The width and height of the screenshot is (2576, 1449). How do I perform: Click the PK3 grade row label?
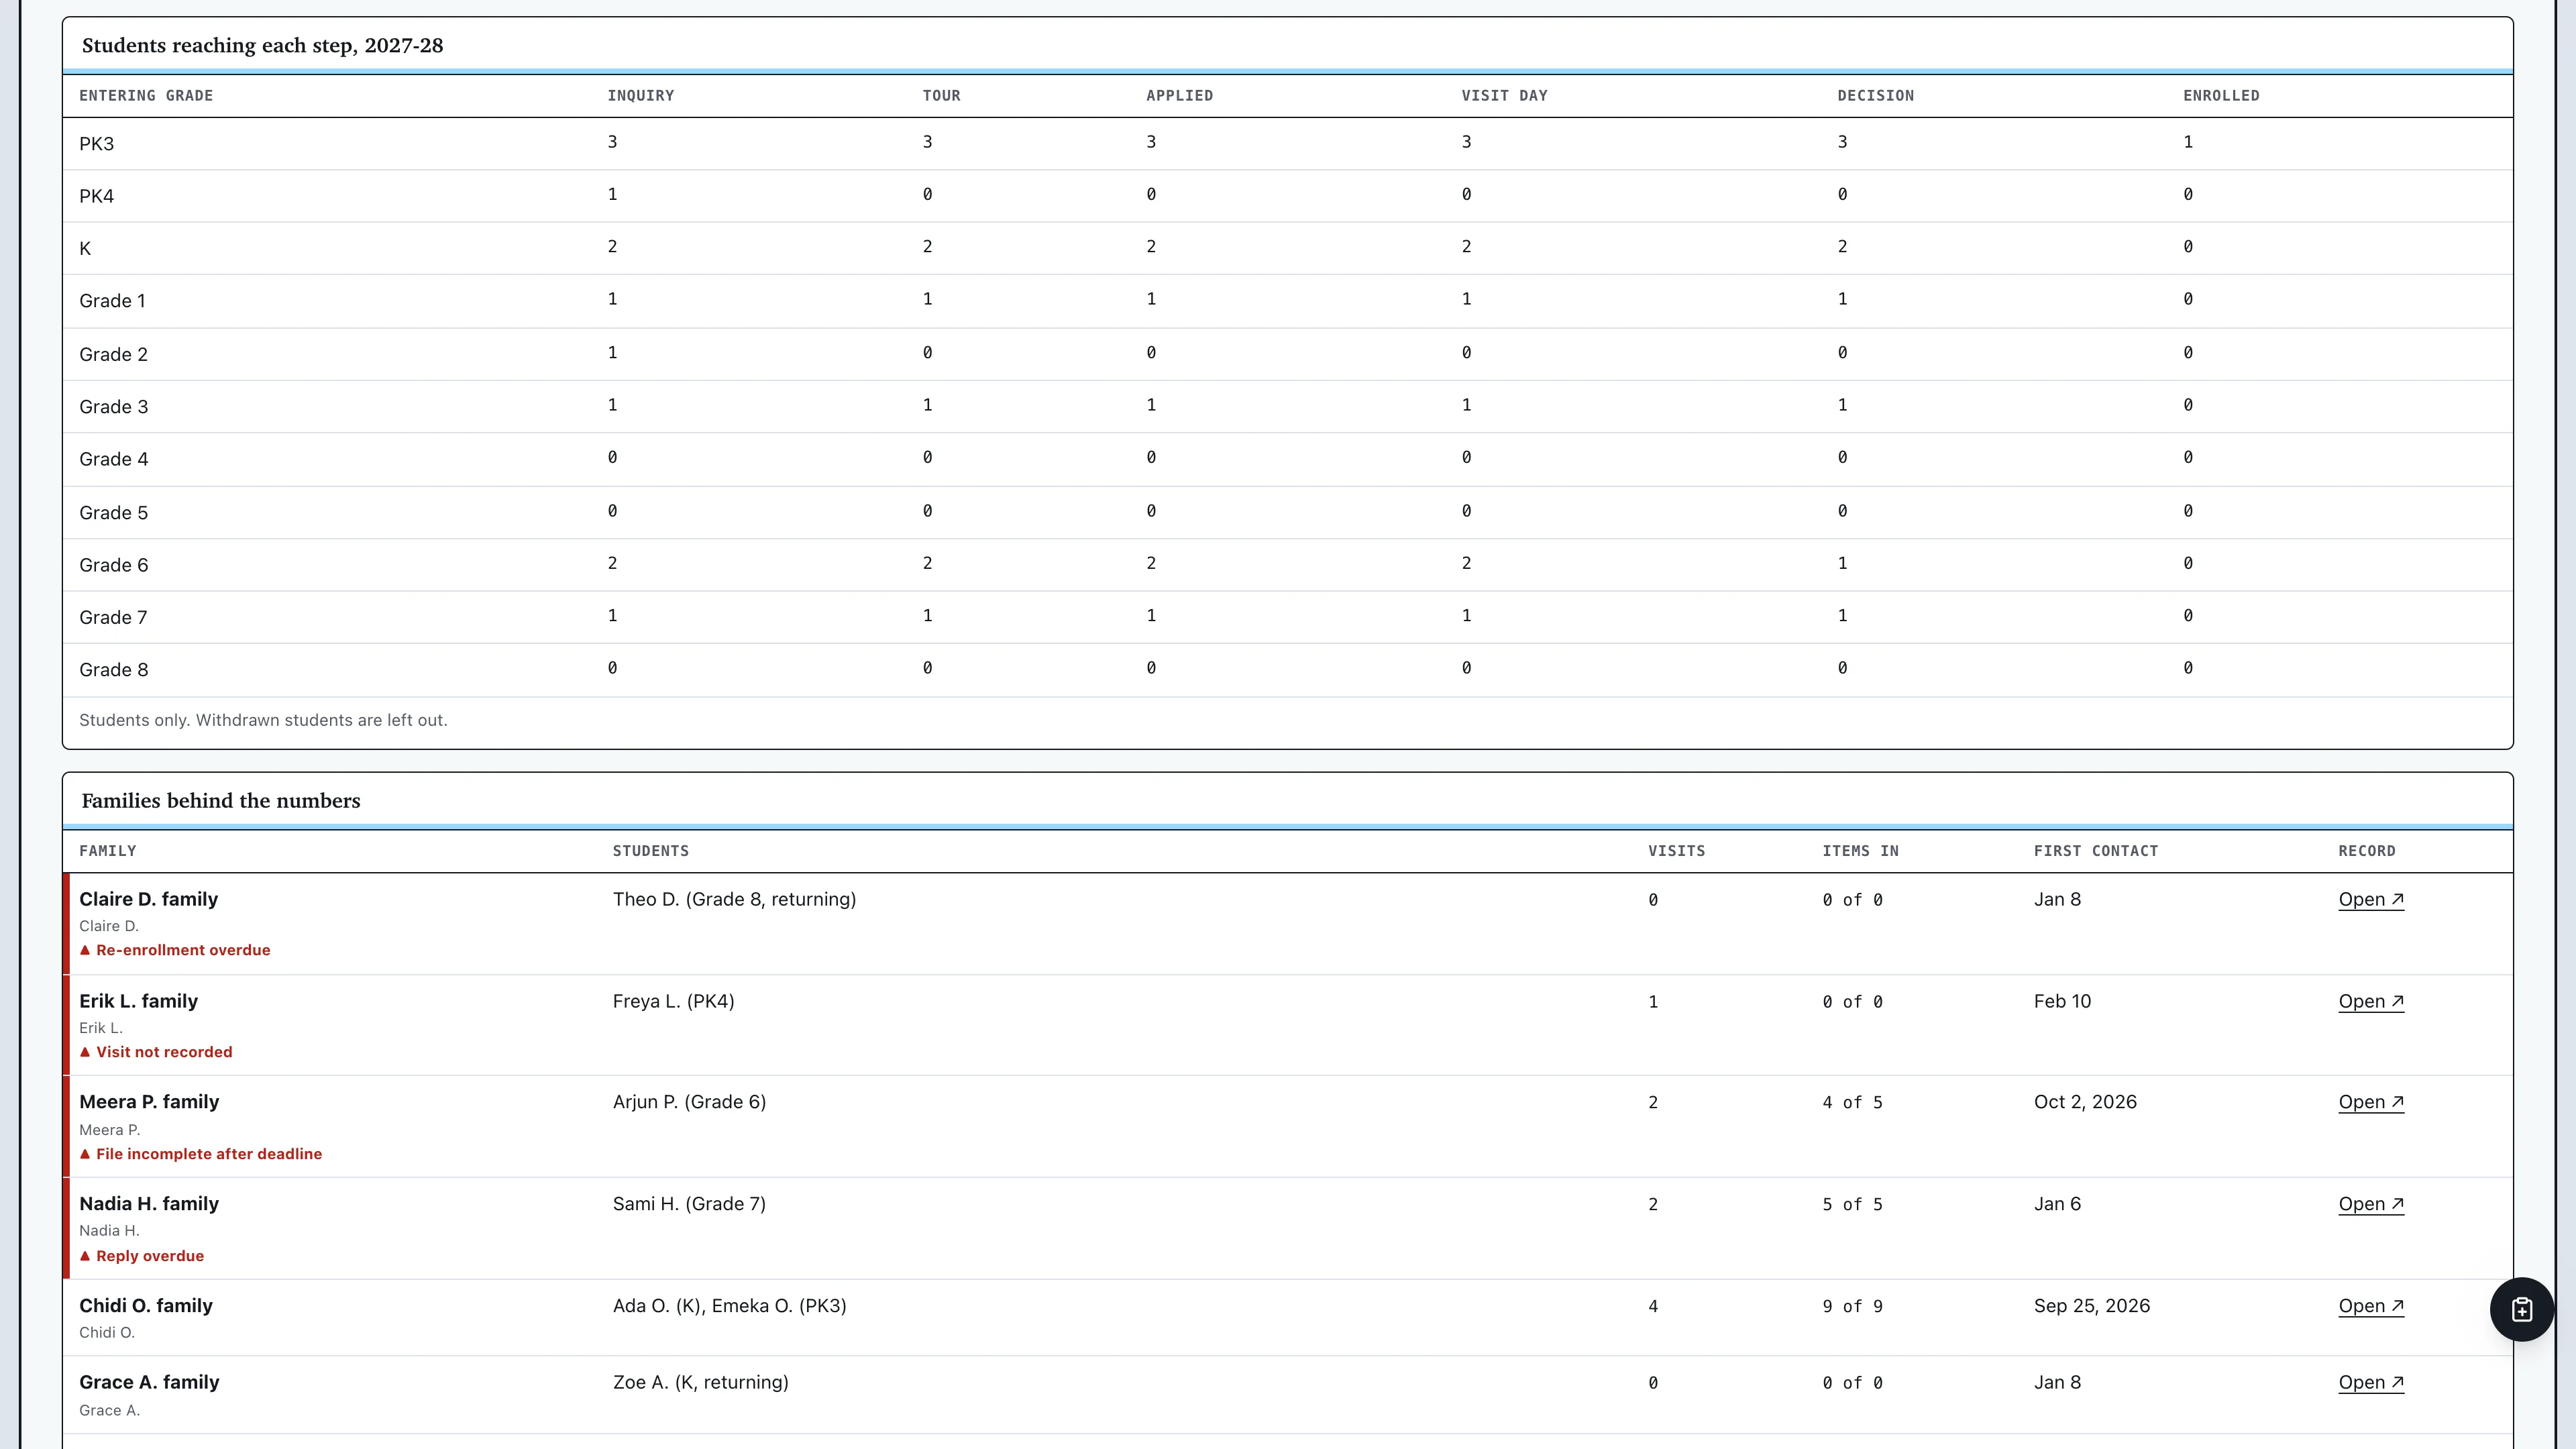tap(97, 144)
